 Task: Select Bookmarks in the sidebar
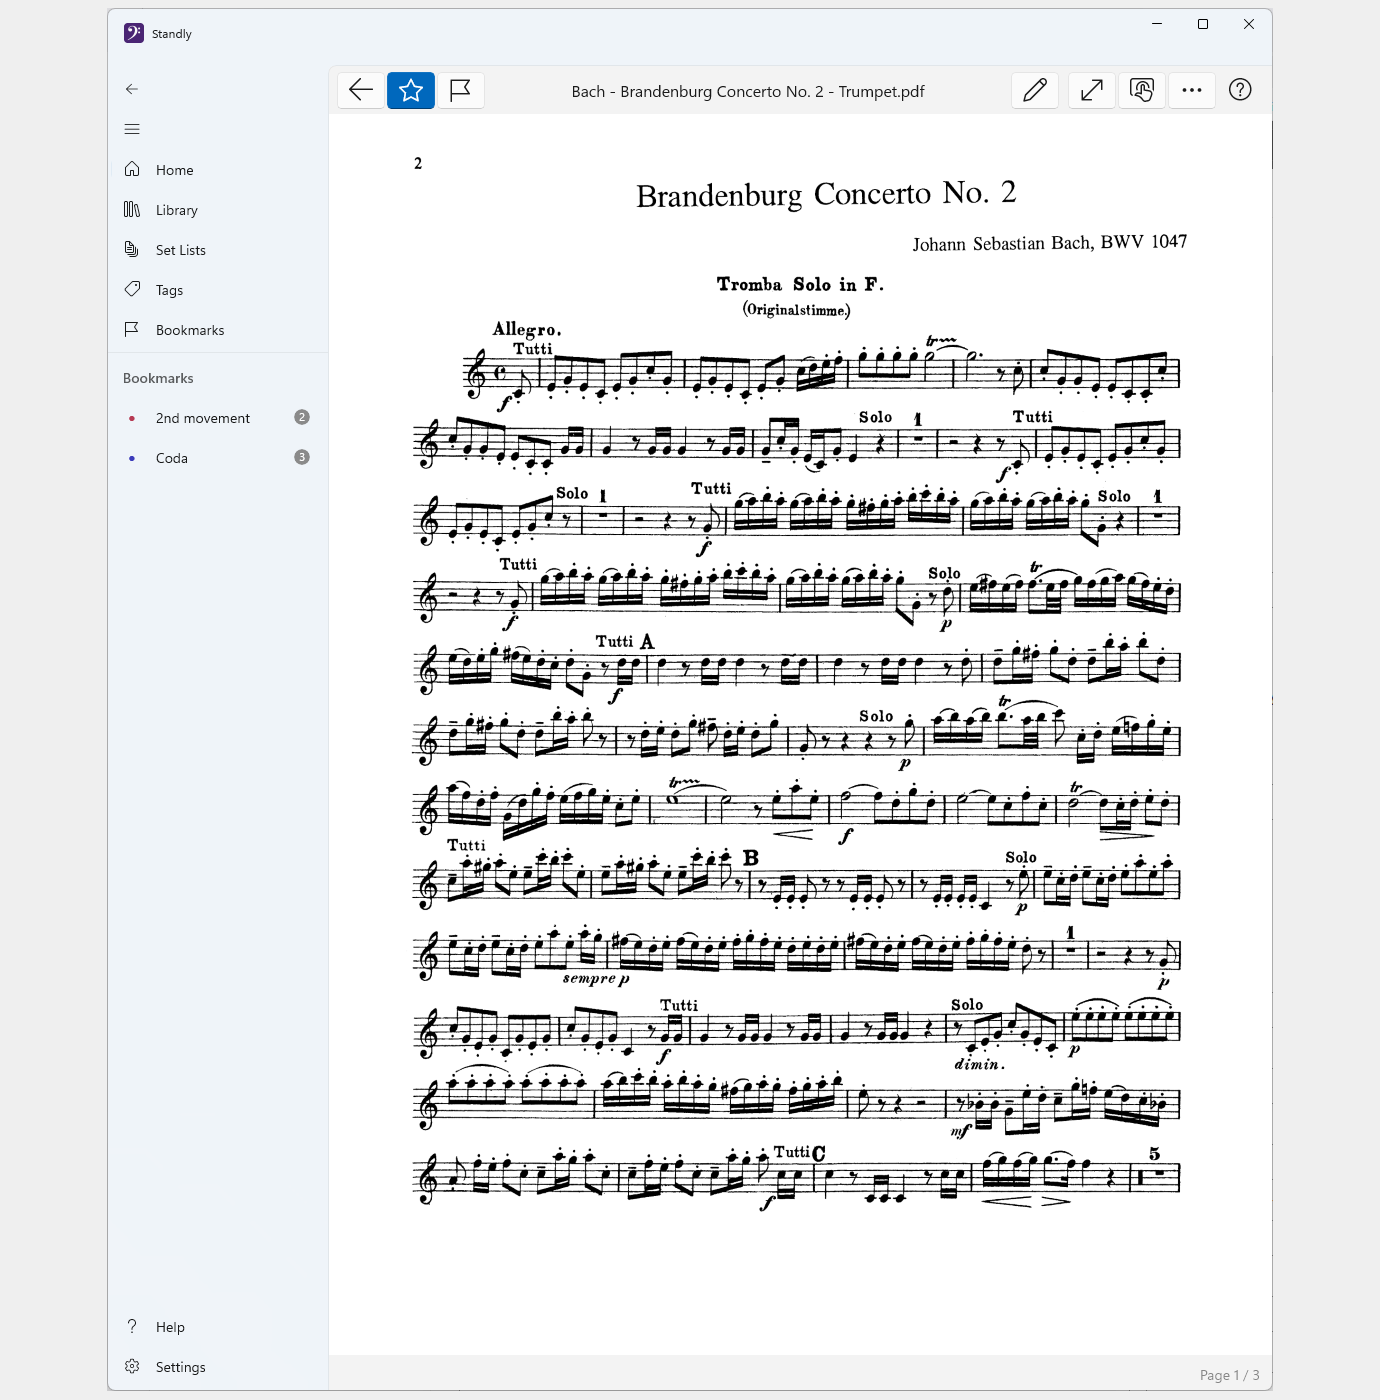pos(218,330)
